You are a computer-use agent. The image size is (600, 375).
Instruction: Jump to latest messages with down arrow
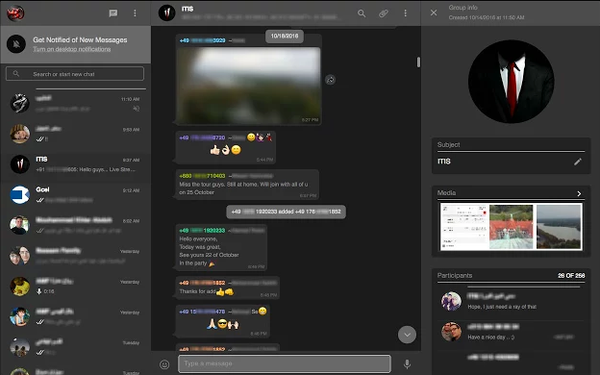pyautogui.click(x=407, y=335)
